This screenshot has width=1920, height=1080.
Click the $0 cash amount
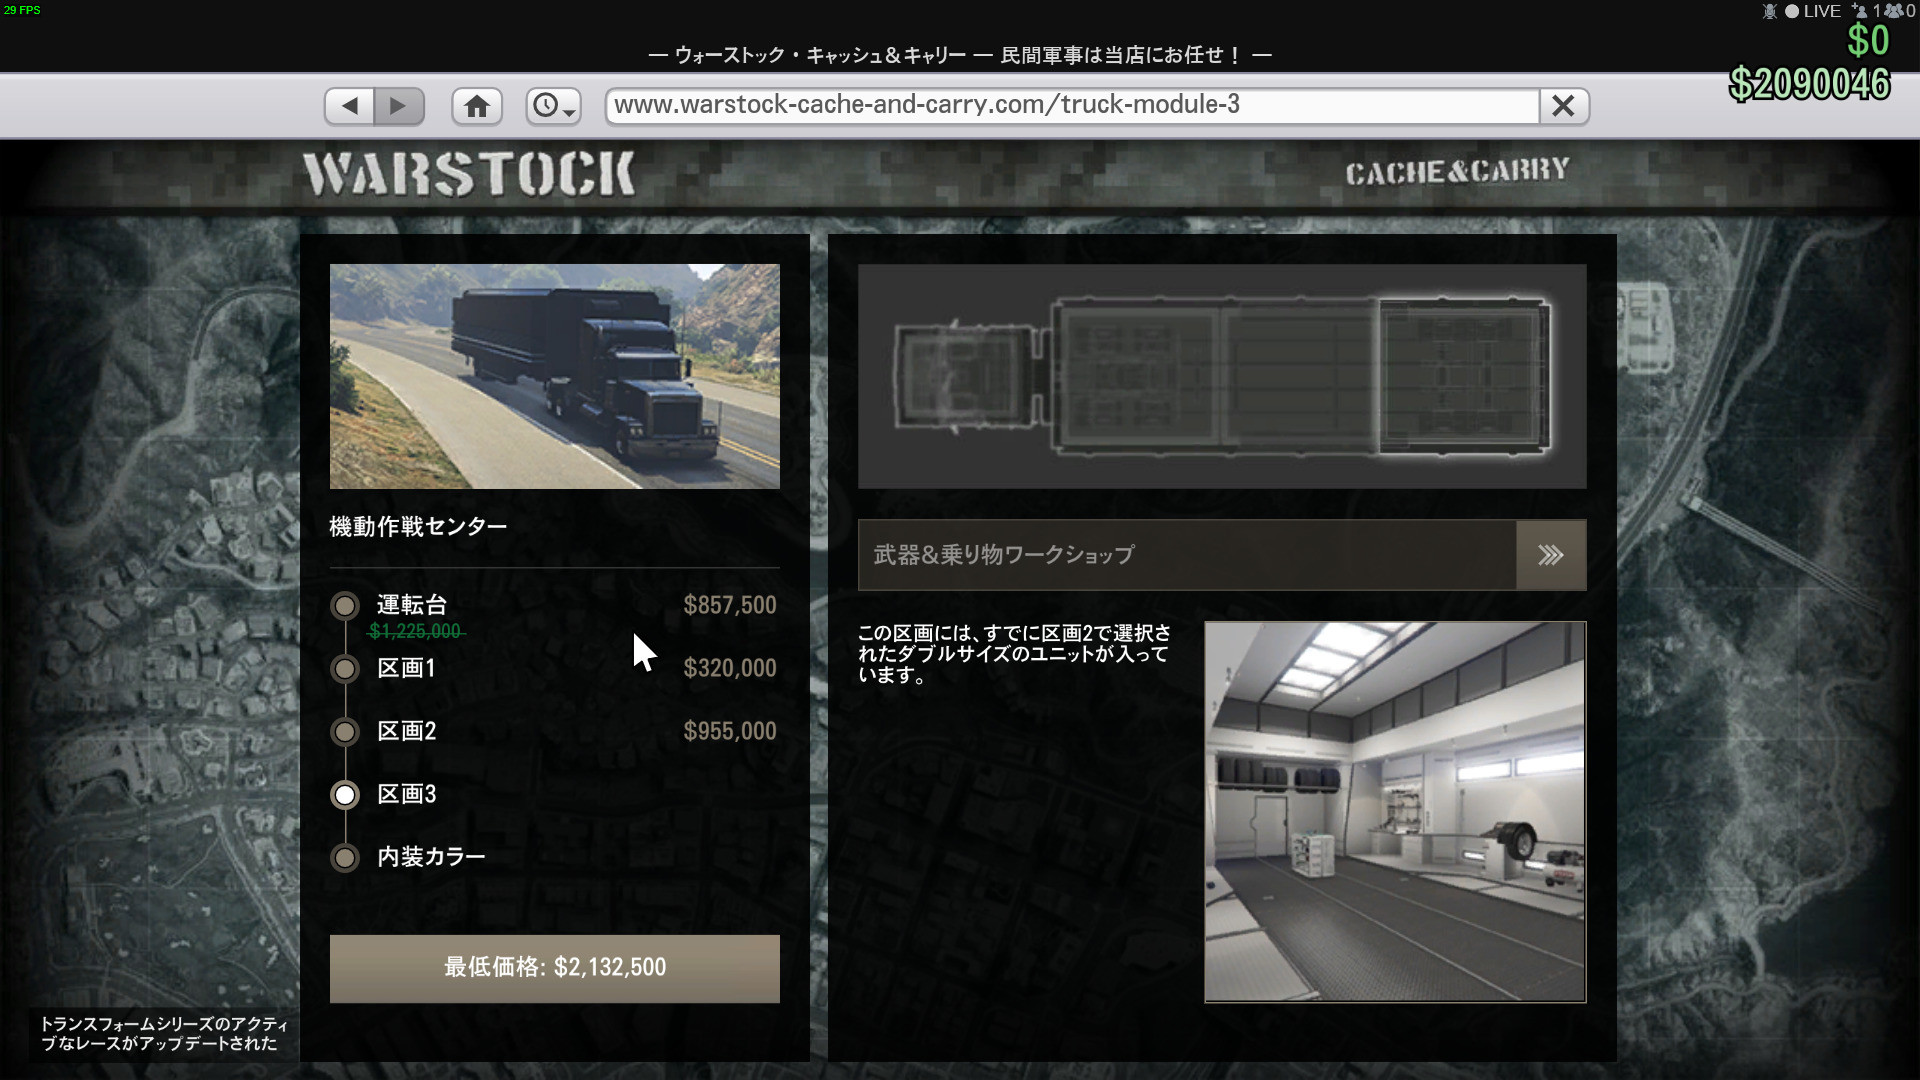click(1868, 41)
